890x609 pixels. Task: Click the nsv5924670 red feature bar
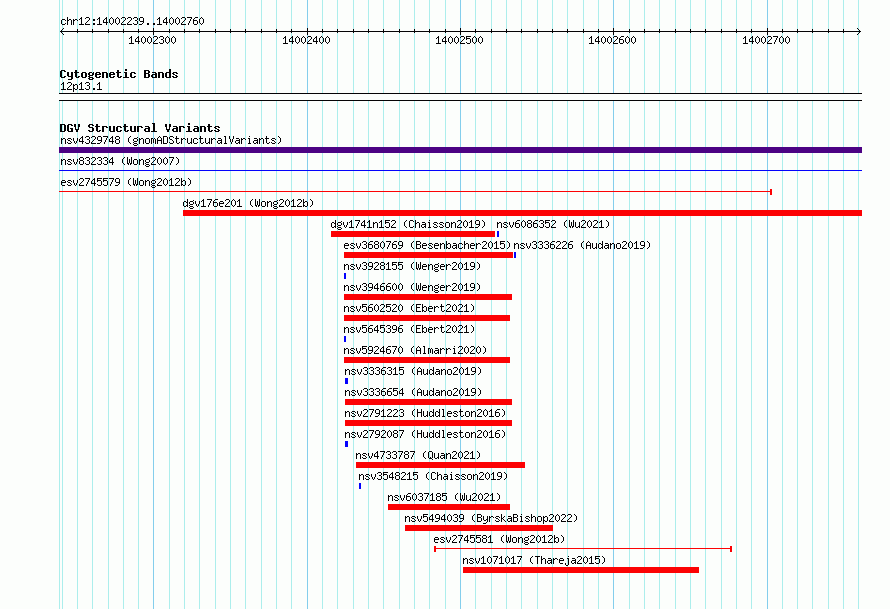[x=427, y=360]
